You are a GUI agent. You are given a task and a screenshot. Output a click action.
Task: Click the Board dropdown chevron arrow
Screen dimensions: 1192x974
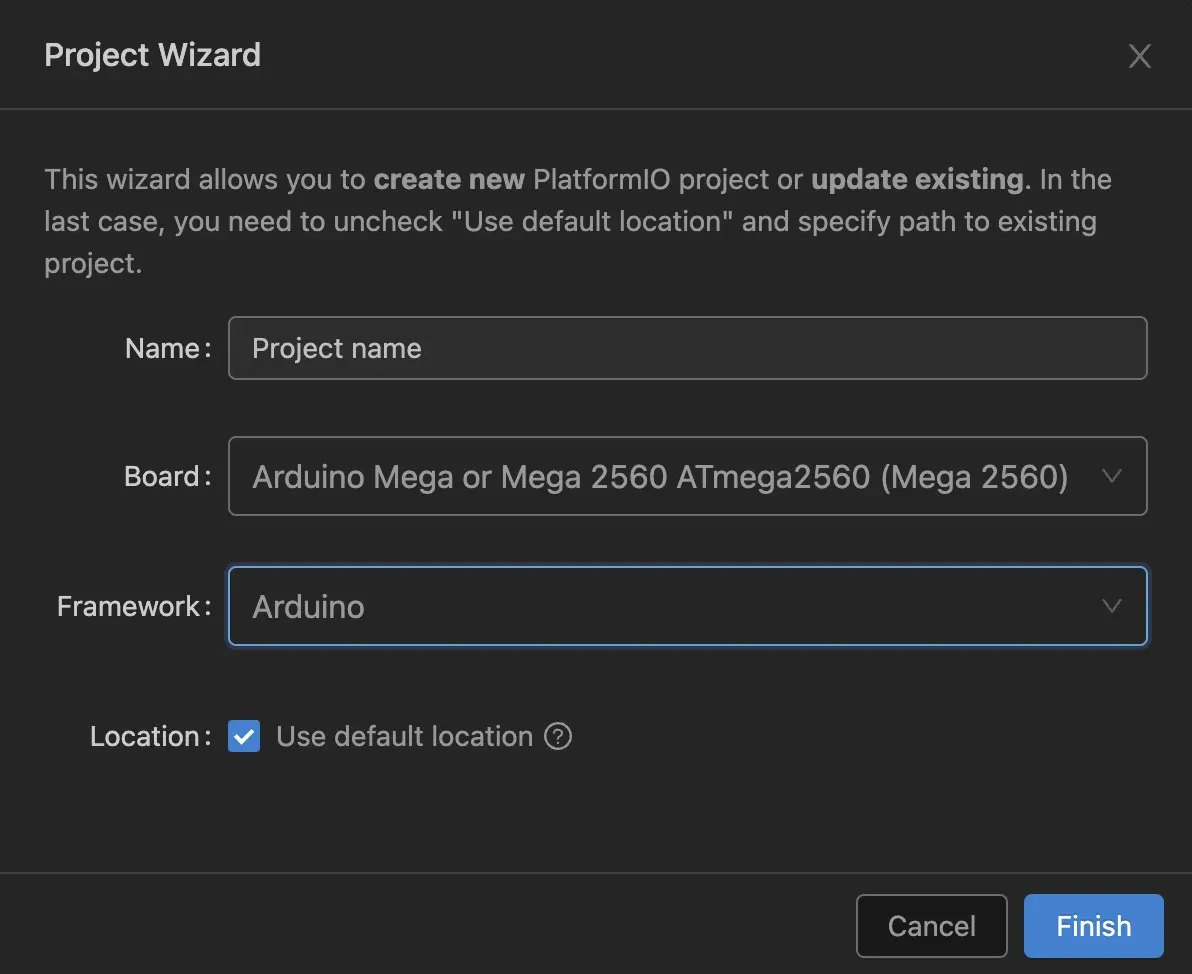pyautogui.click(x=1112, y=477)
